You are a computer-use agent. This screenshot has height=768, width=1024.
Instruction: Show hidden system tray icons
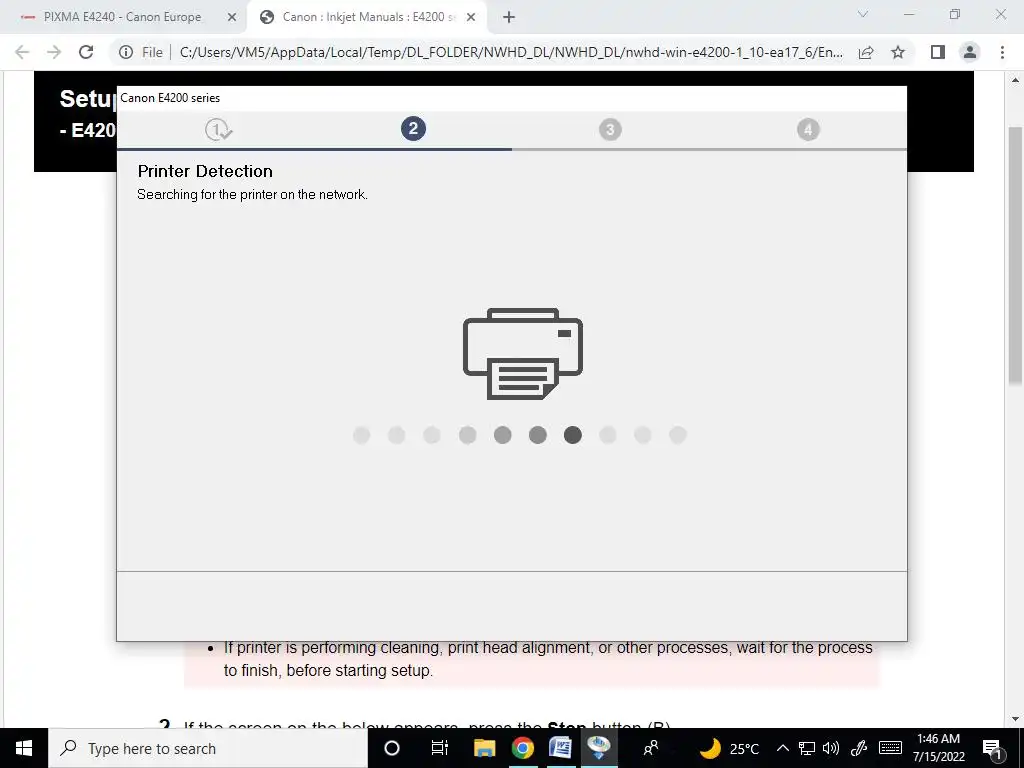click(x=782, y=748)
